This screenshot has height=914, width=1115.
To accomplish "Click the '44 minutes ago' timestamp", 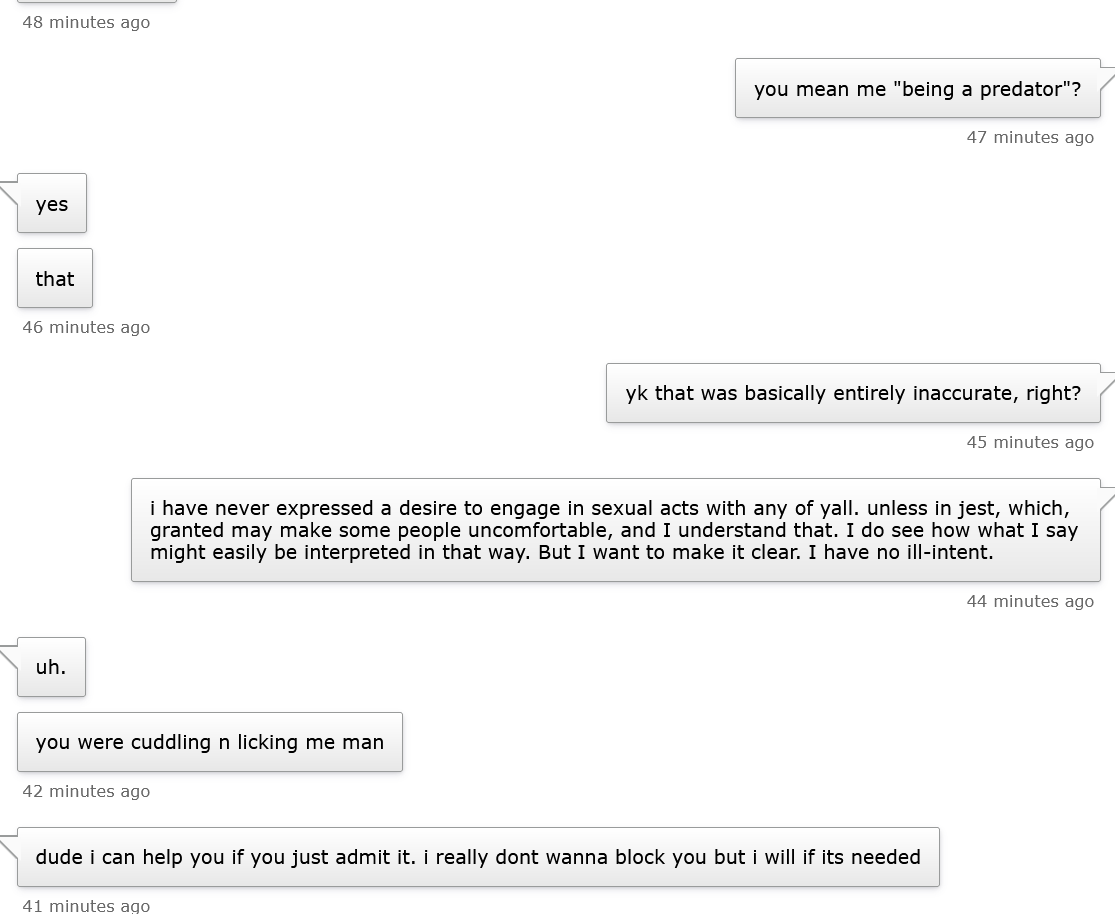I will pyautogui.click(x=1030, y=602).
